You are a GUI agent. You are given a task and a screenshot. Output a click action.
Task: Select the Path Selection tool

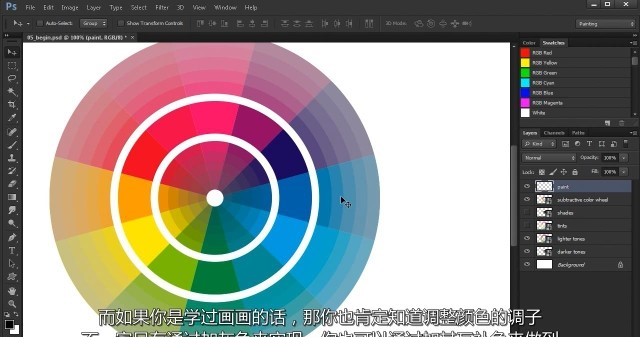pyautogui.click(x=12, y=264)
